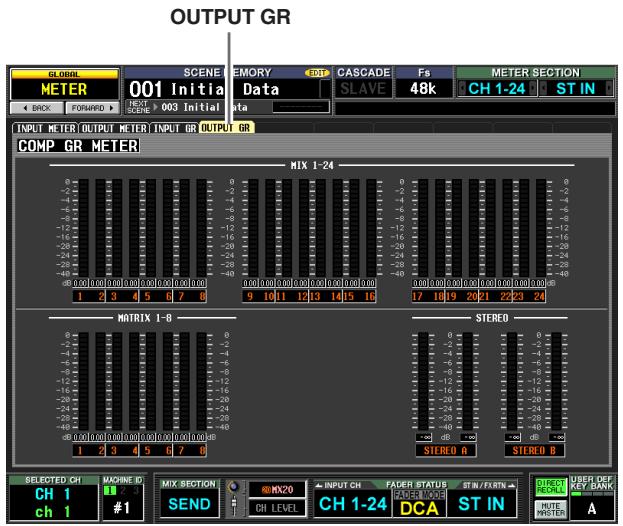Screen dimensions: 623x526
Task: Click the FORWARD navigation button
Action: [93, 108]
